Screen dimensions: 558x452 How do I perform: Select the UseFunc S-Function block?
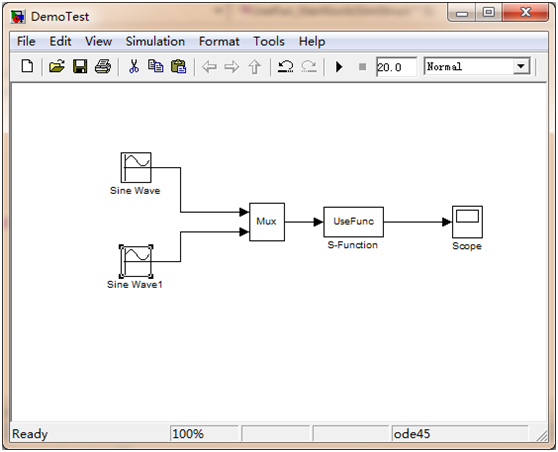[353, 222]
